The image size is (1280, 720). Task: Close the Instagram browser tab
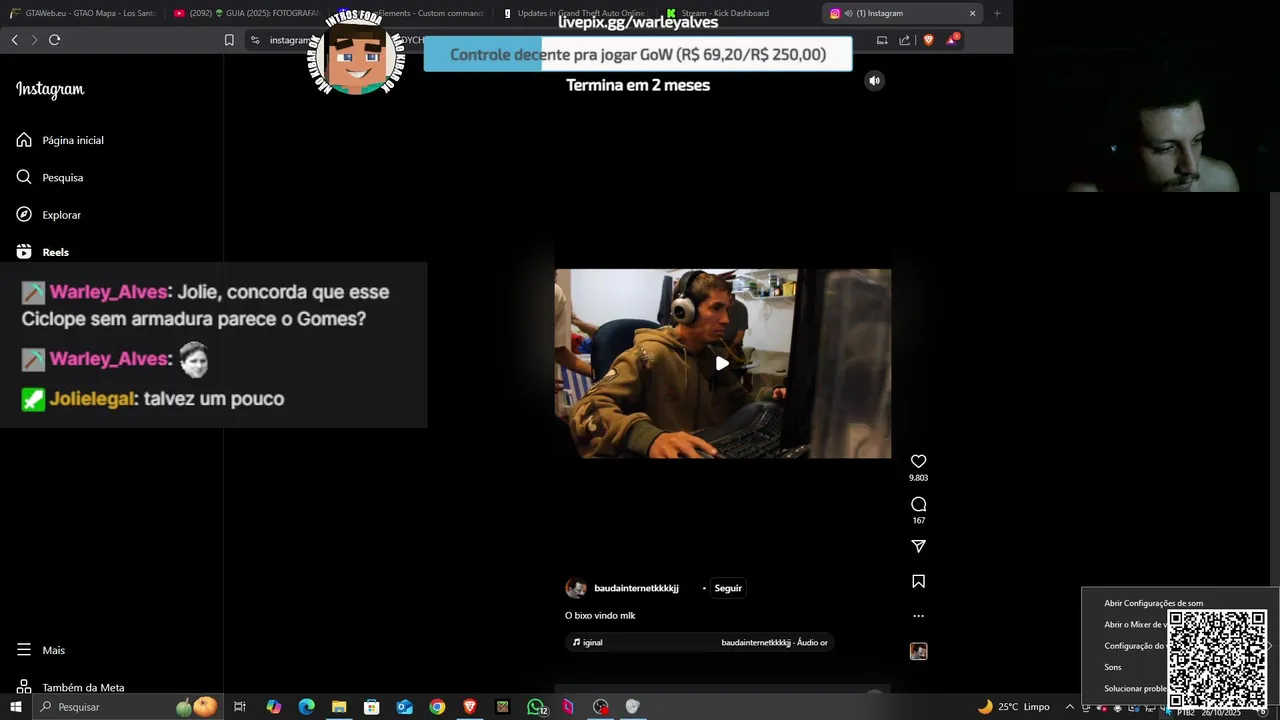(972, 13)
